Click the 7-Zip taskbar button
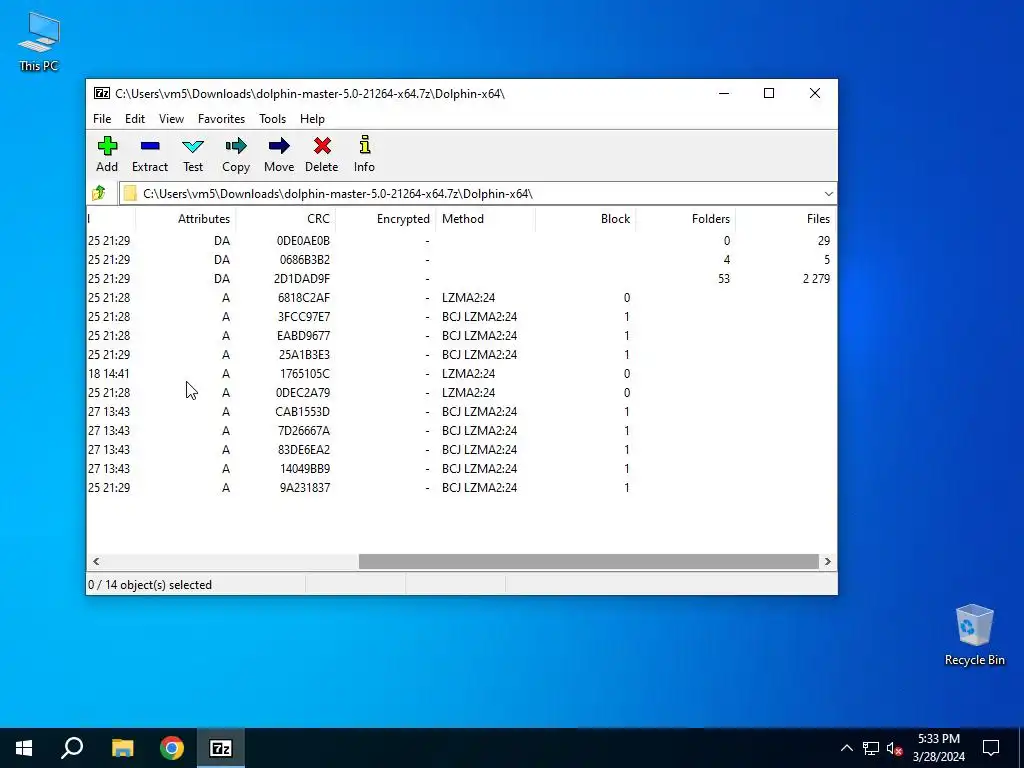Viewport: 1024px width, 768px height. point(221,748)
